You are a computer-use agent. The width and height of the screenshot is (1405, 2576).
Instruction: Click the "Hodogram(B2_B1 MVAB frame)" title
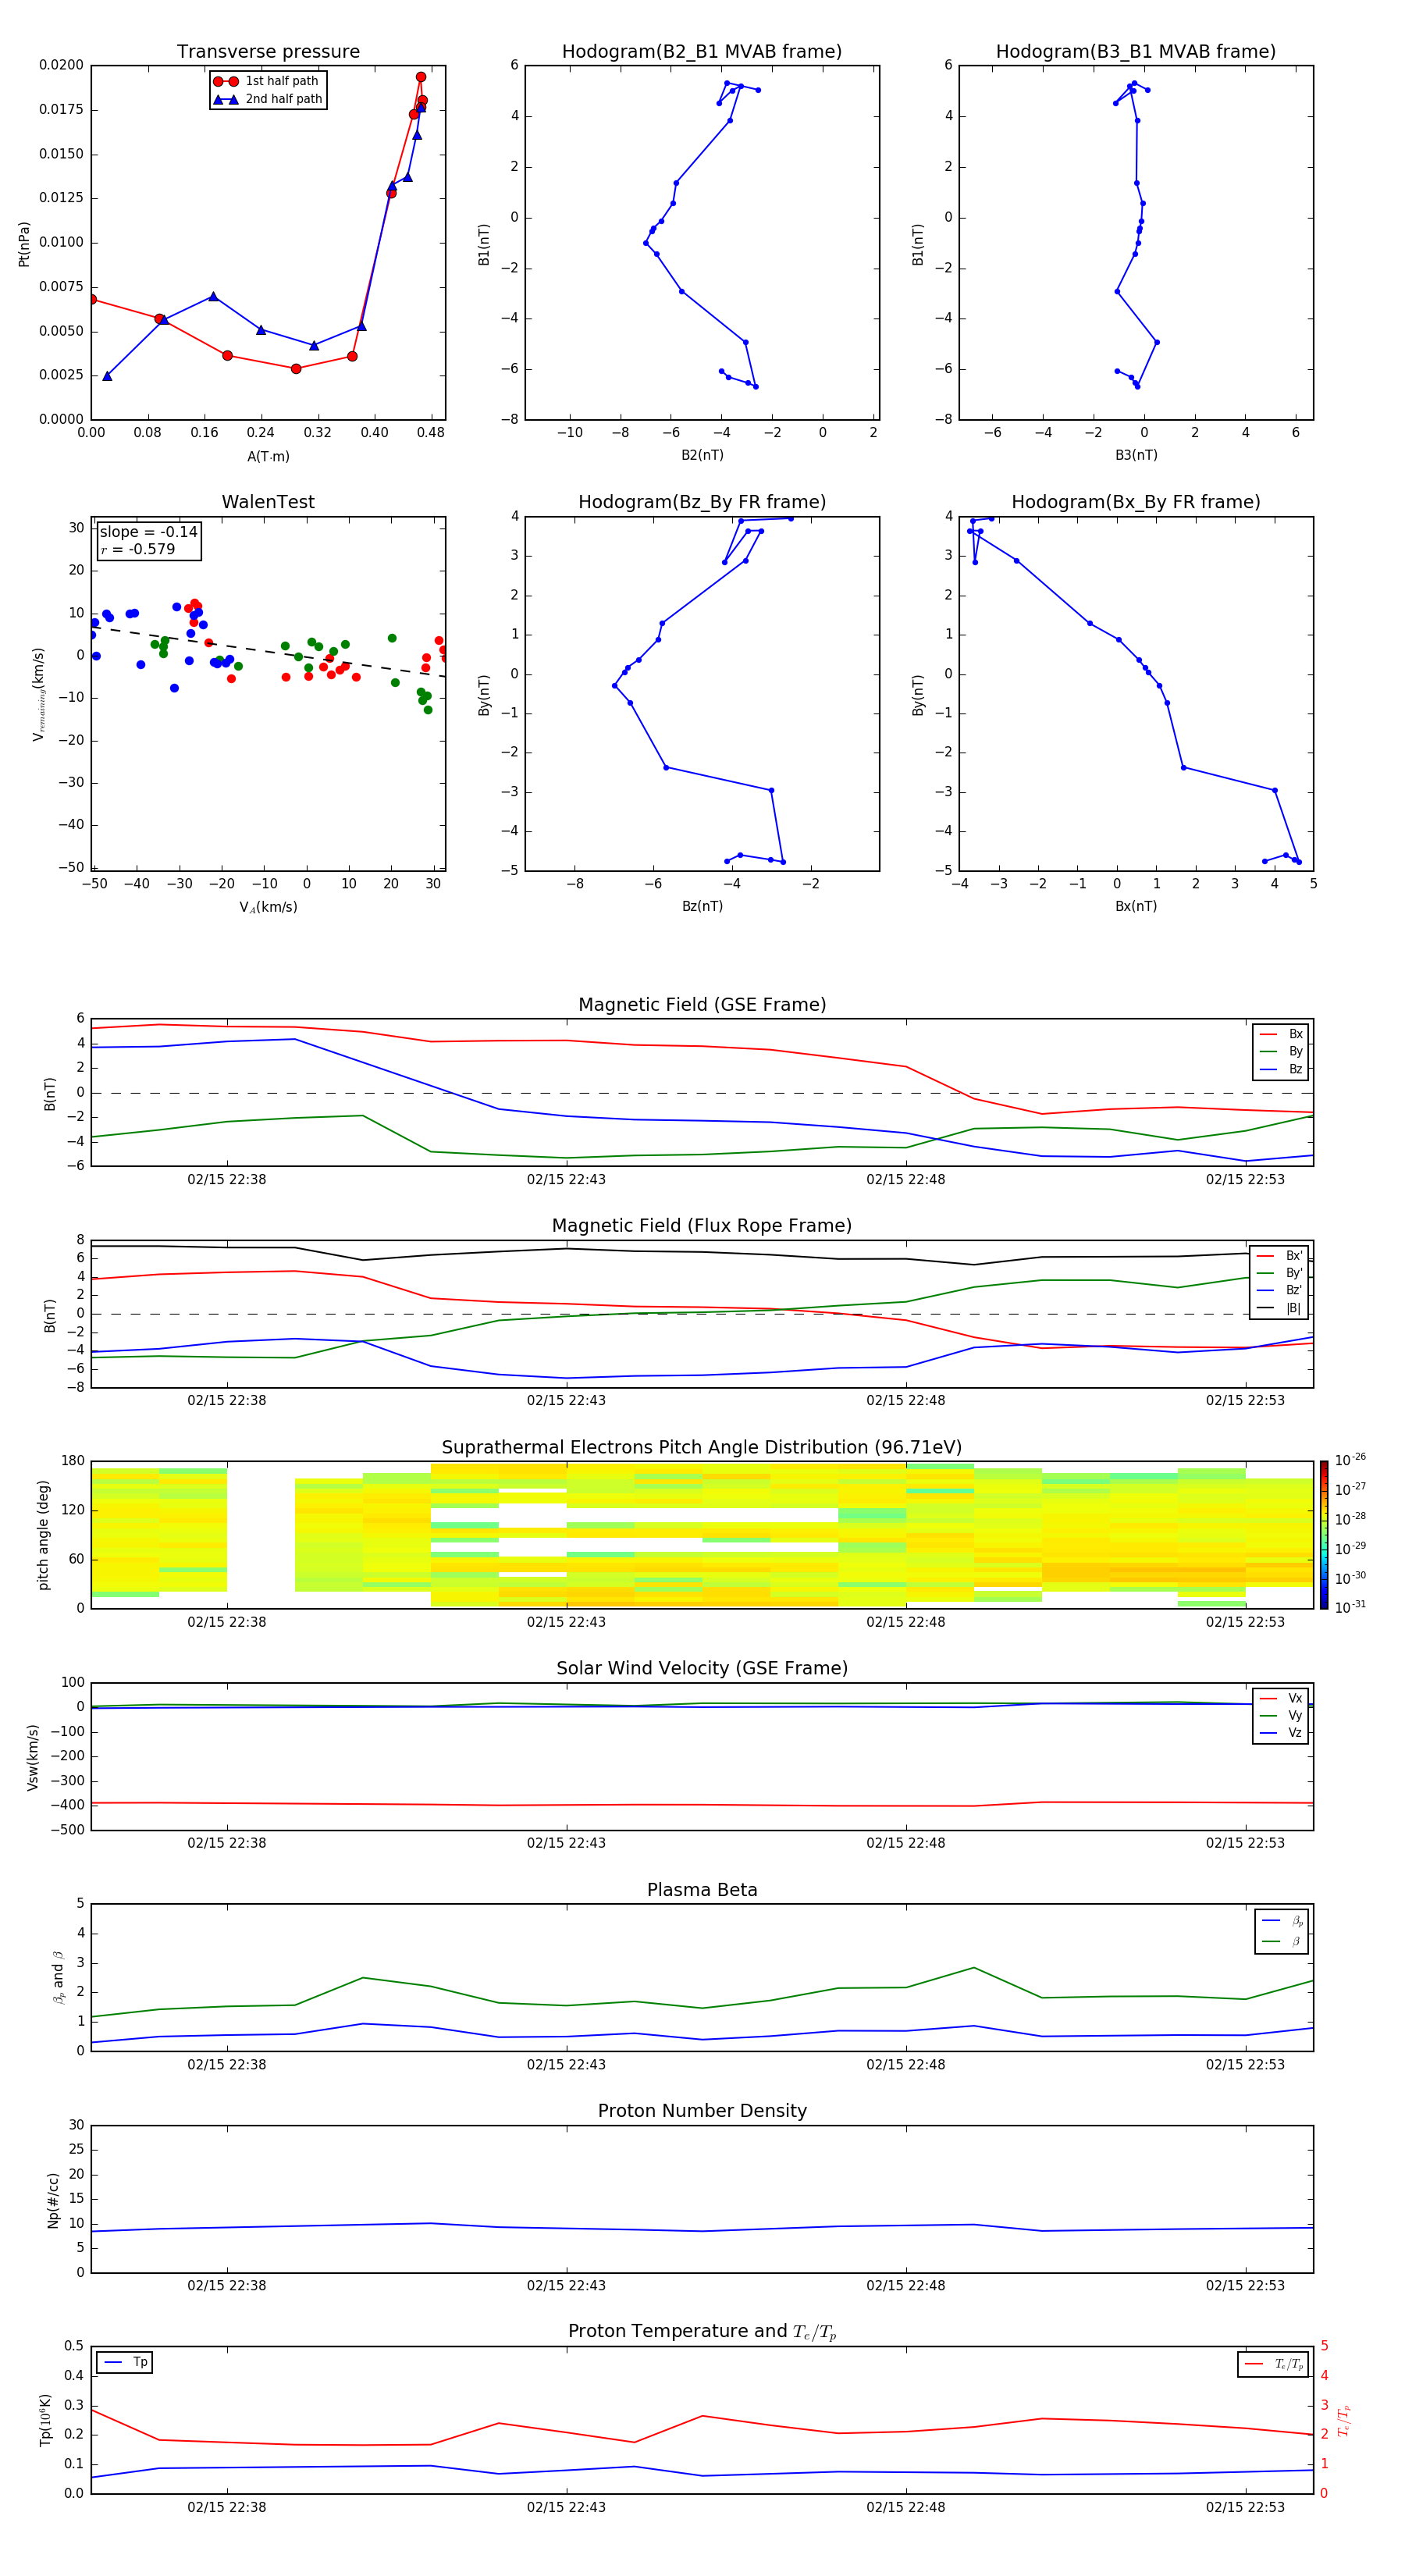(702, 52)
